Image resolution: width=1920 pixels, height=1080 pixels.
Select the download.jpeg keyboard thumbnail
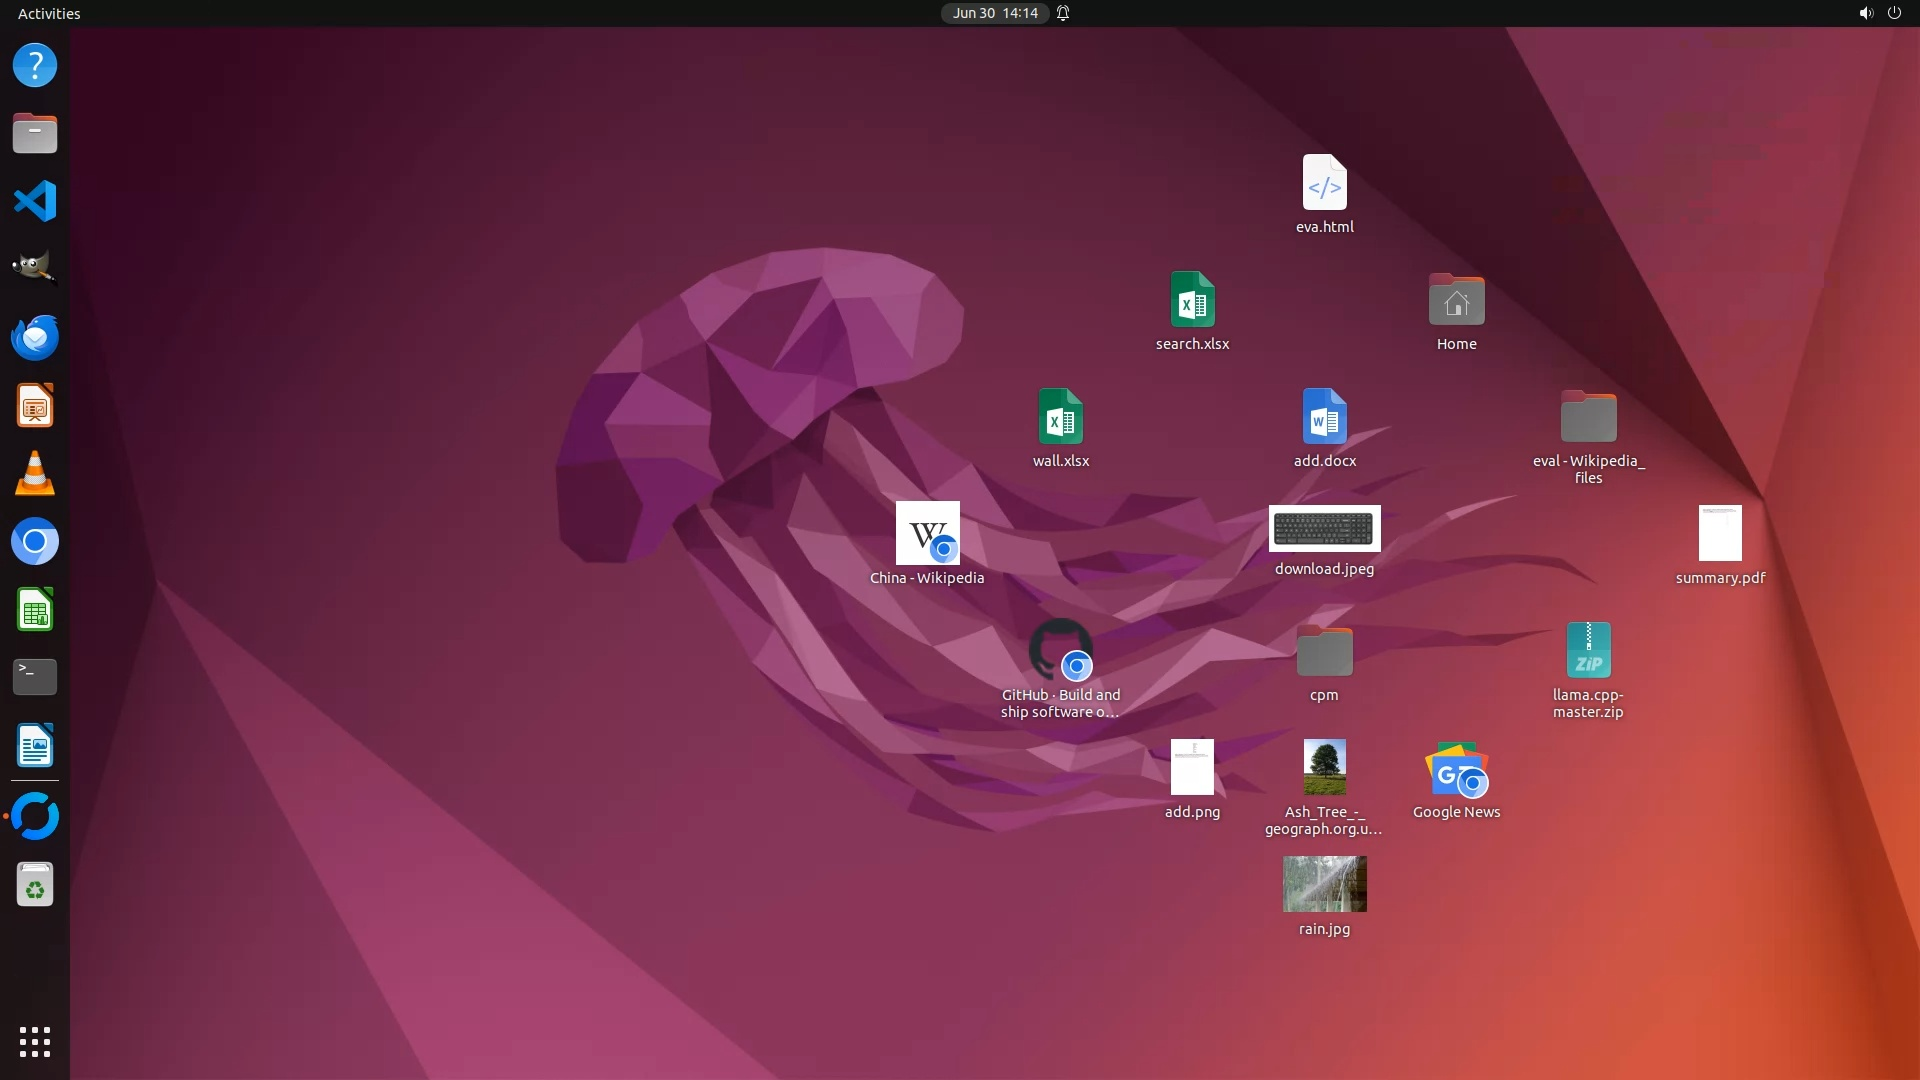point(1324,528)
